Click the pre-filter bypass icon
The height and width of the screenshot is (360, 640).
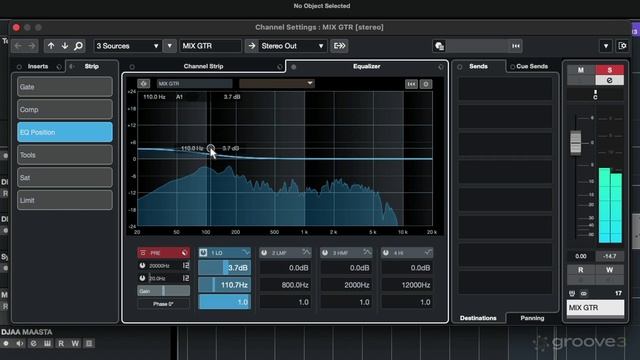[184, 253]
